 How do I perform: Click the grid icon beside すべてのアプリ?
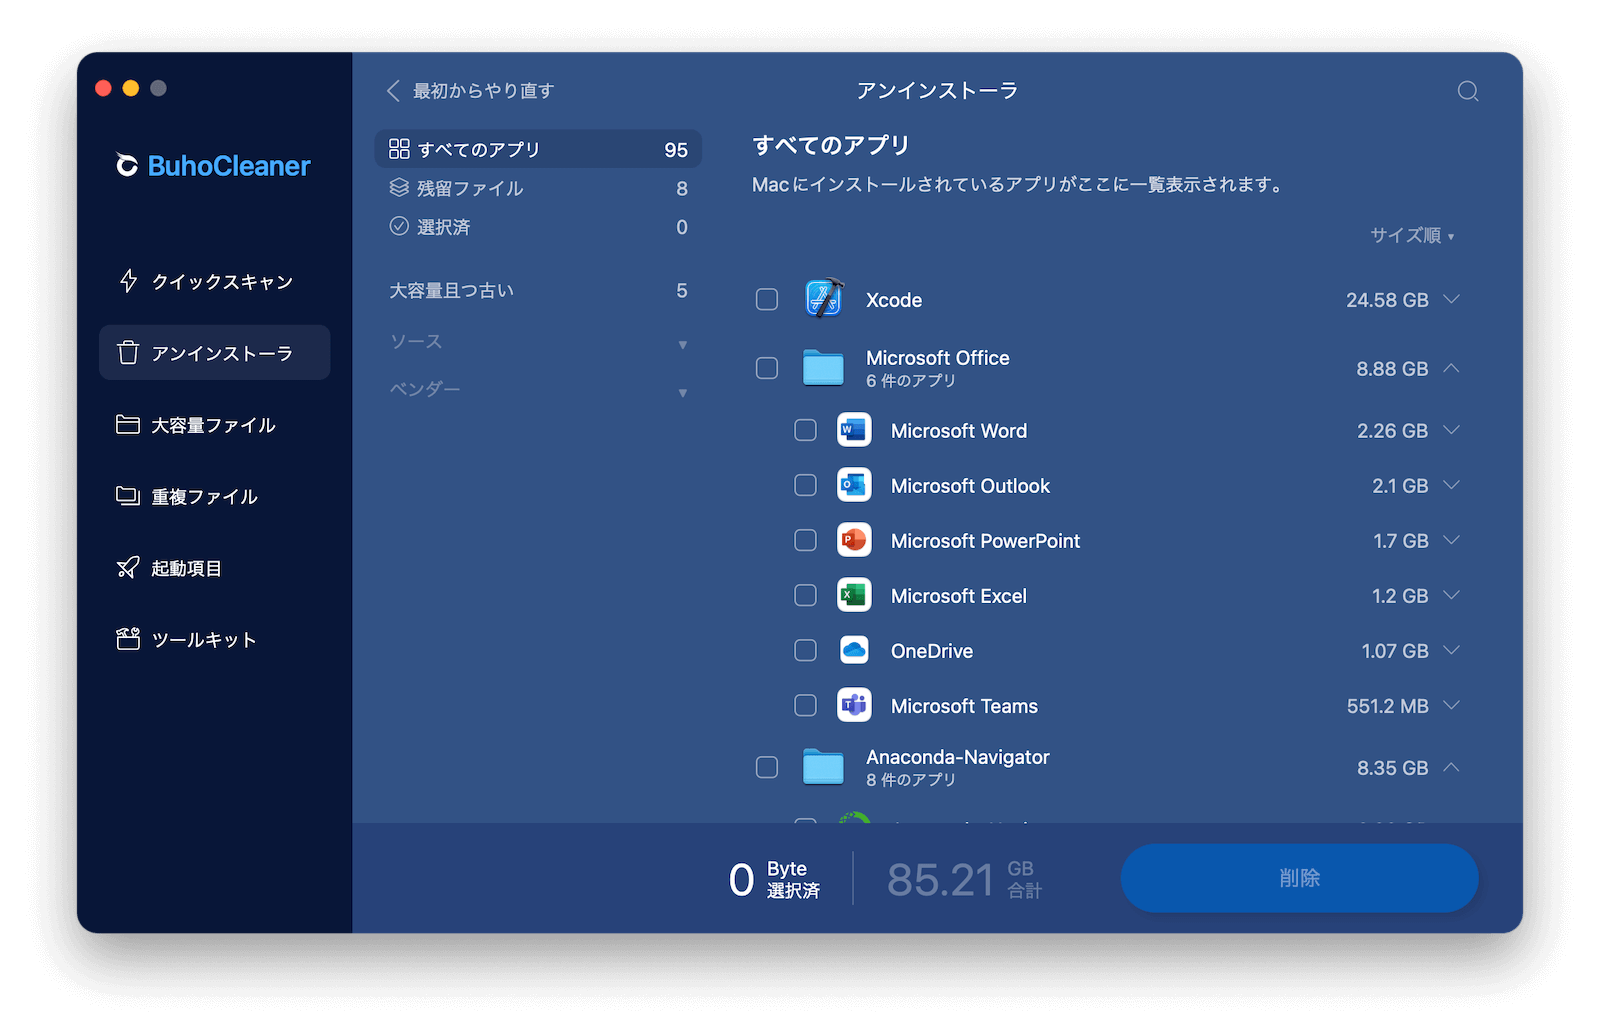[399, 149]
